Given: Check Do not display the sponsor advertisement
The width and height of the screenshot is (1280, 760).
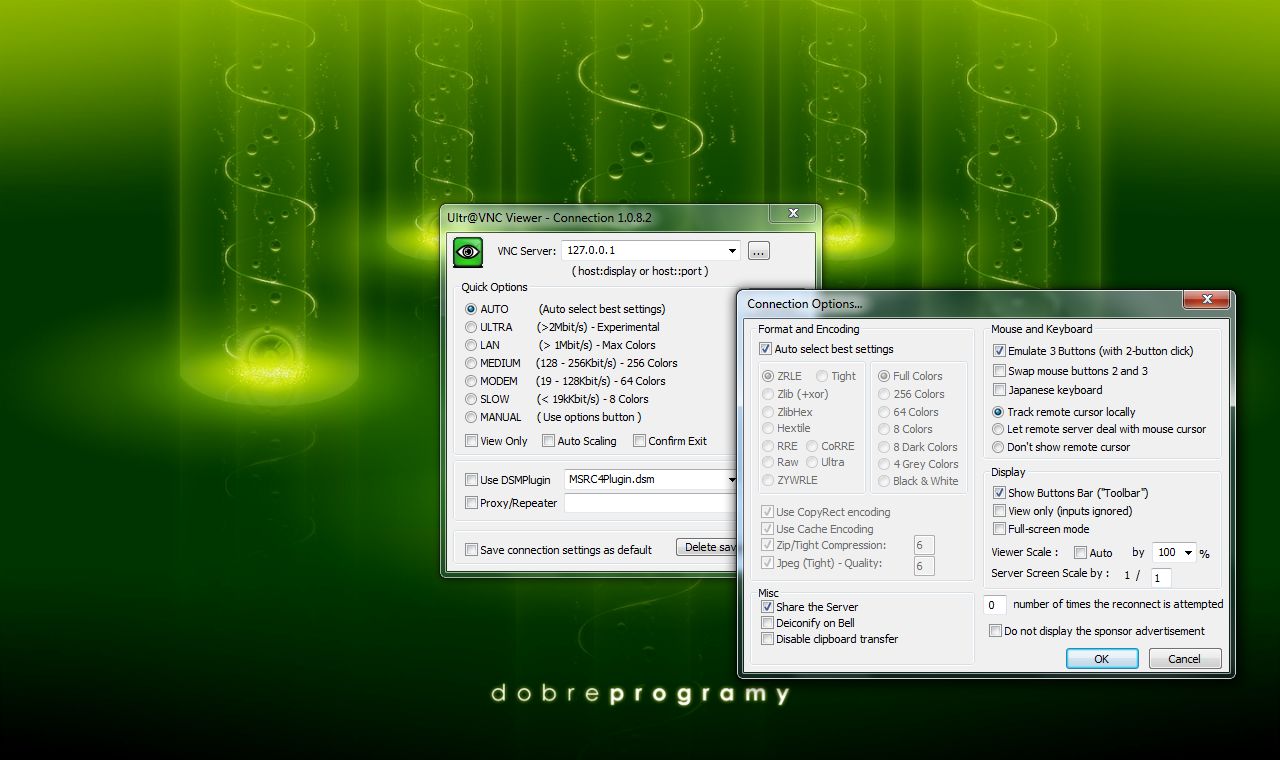Looking at the screenshot, I should tap(996, 631).
